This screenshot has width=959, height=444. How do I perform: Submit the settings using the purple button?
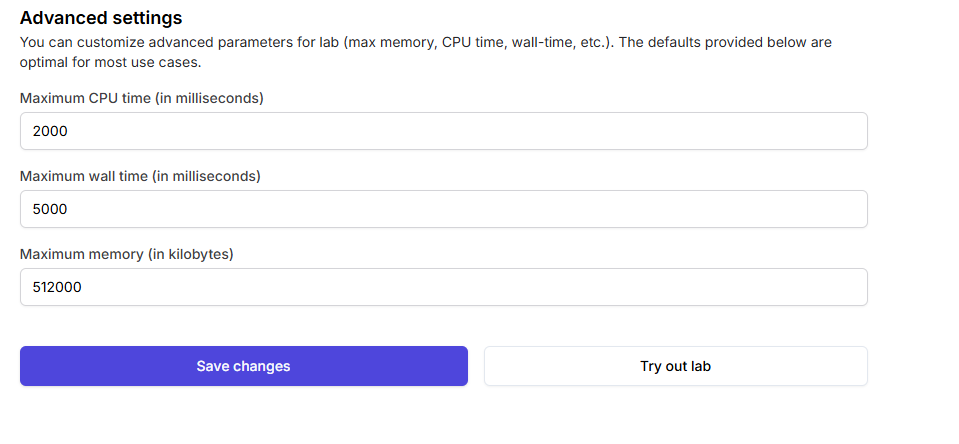tap(243, 366)
